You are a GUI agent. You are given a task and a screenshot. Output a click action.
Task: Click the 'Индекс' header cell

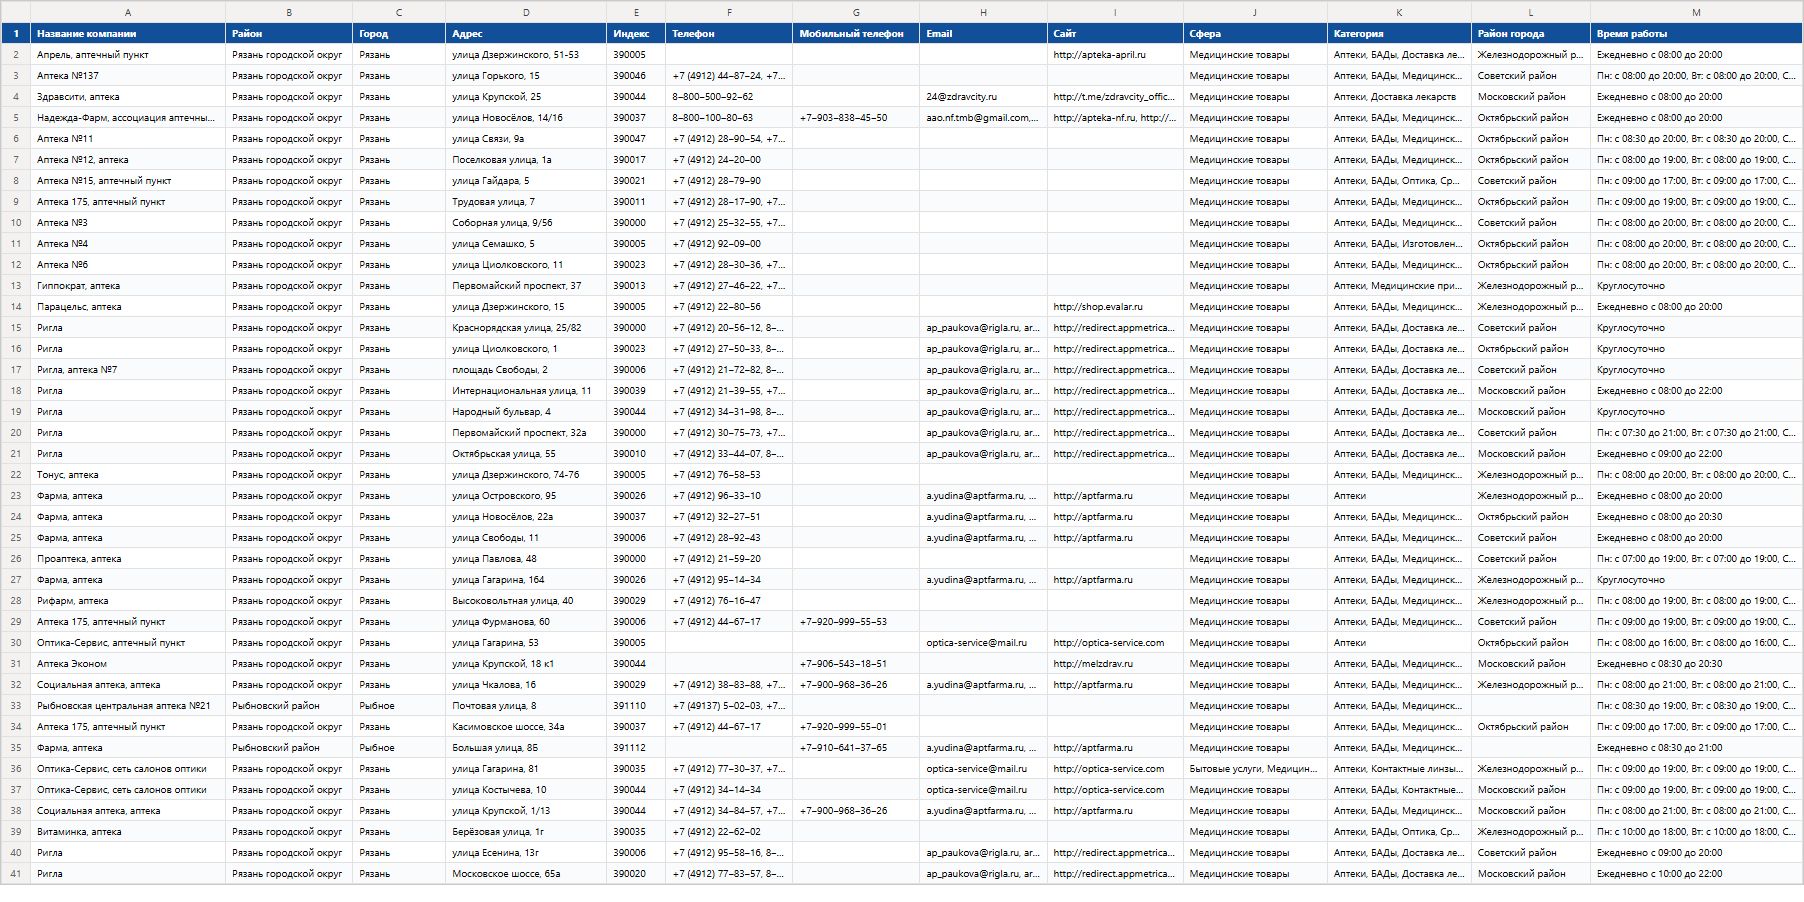coord(636,33)
